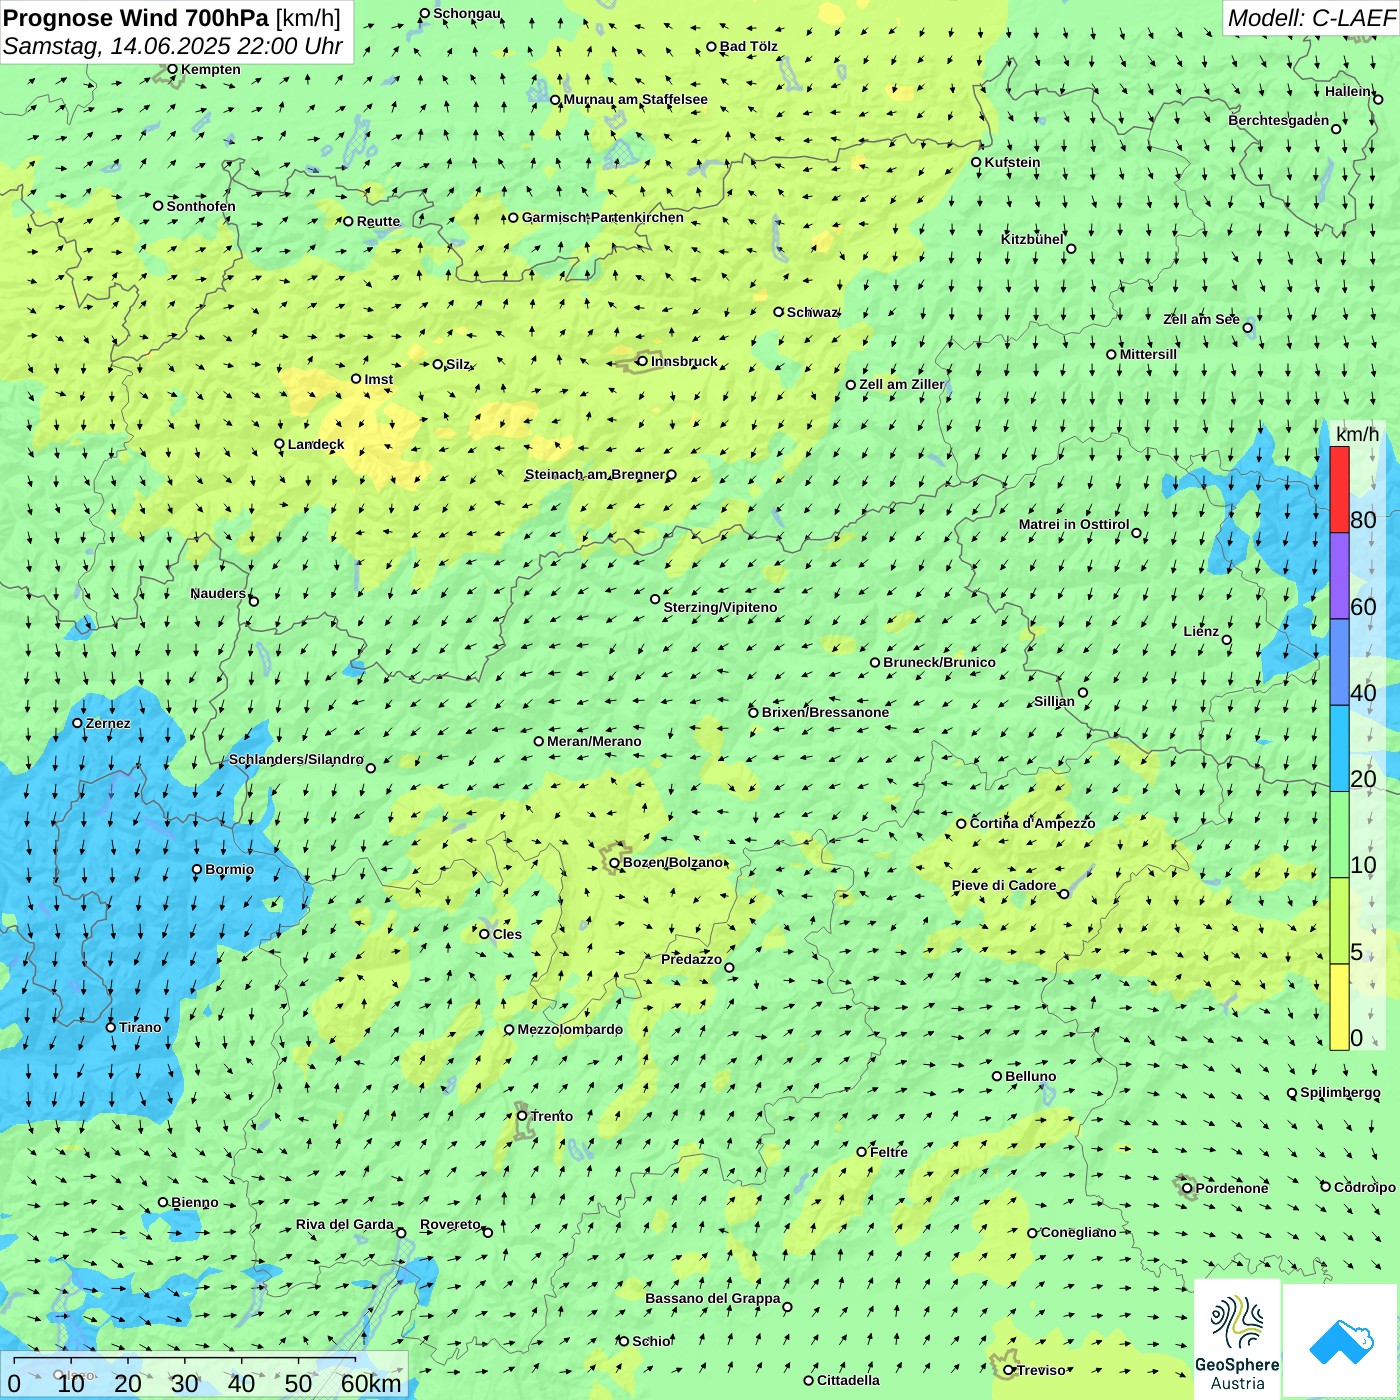
Task: Click the "Zernez" label
Action: click(108, 723)
